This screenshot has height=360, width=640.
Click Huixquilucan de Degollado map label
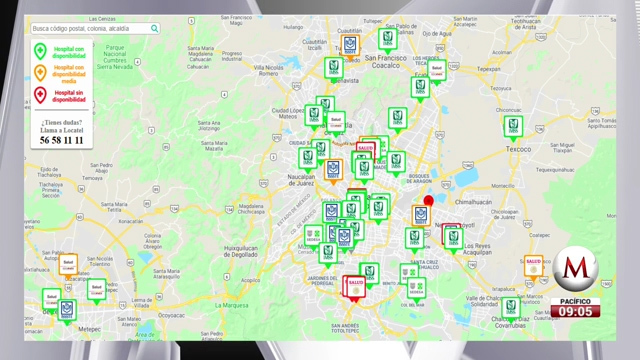click(241, 251)
